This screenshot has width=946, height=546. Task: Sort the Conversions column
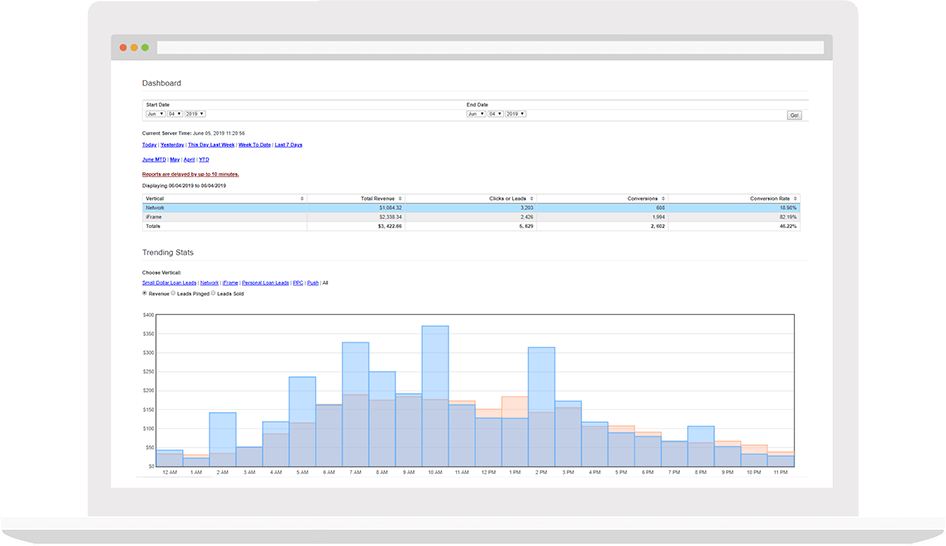[x=664, y=199]
